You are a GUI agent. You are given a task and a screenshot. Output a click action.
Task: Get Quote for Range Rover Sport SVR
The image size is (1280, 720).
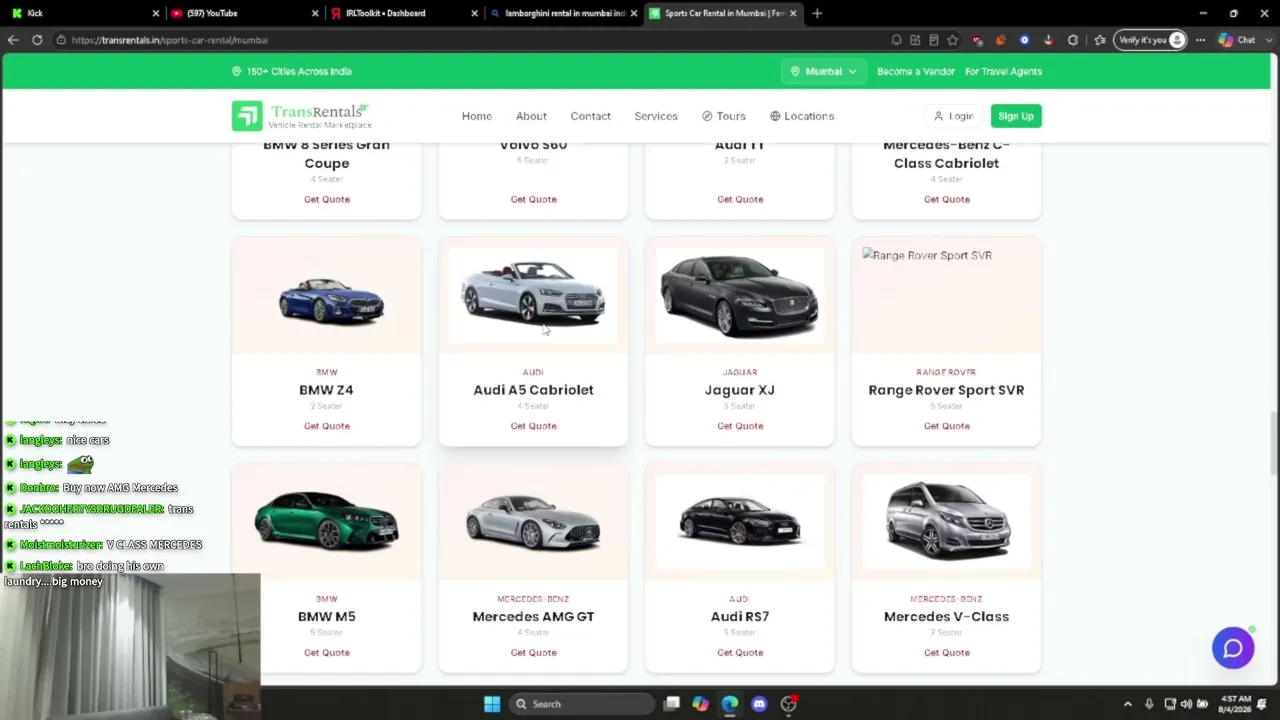tap(946, 426)
